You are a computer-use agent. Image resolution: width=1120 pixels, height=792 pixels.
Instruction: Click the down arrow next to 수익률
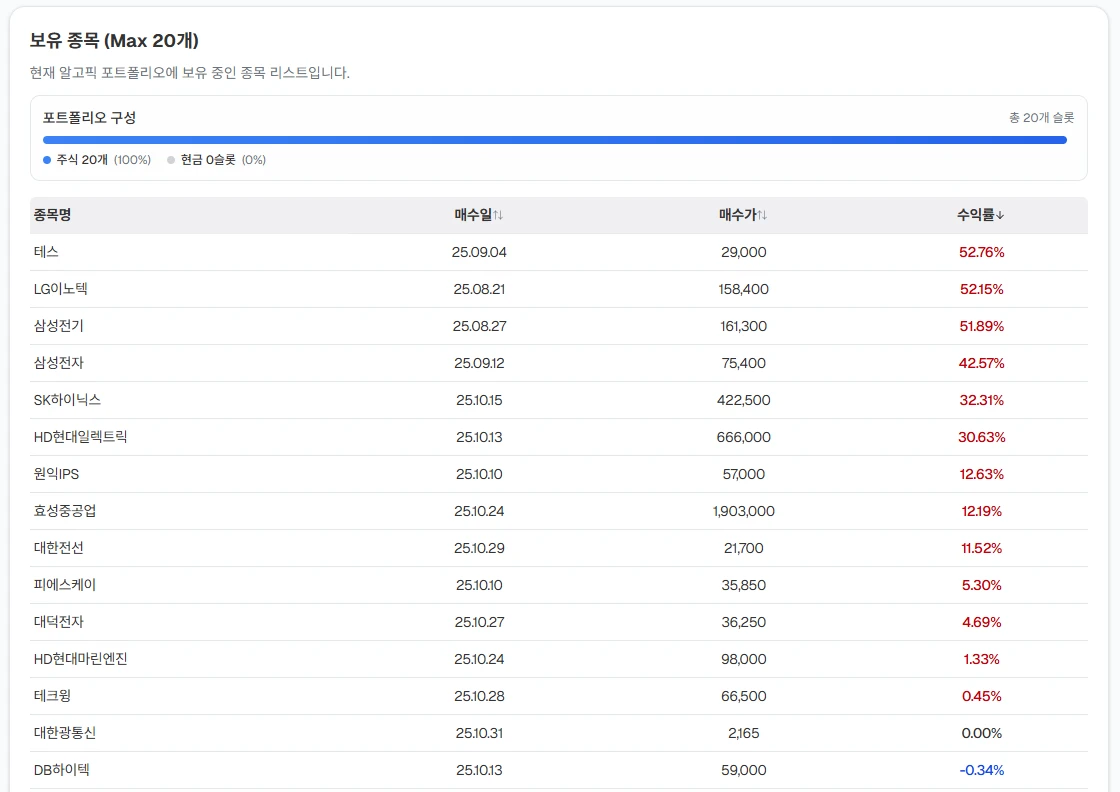point(1000,215)
